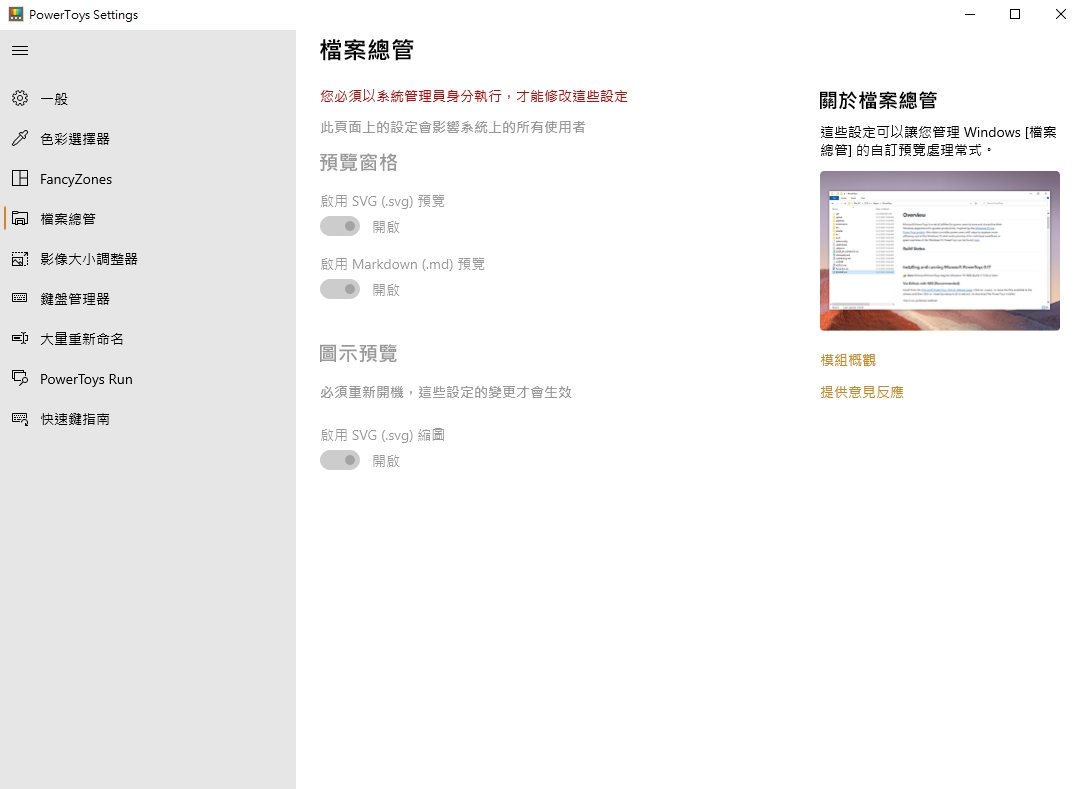Click the 大量重新命名 rename icon
This screenshot has height=789, width=1082.
[x=20, y=339]
